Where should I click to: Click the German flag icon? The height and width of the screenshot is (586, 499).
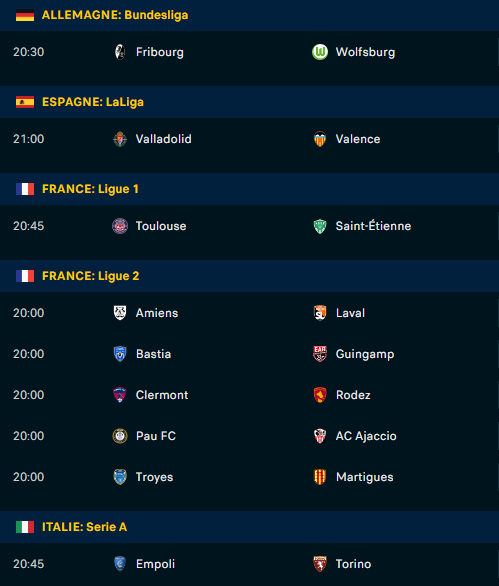(25, 15)
